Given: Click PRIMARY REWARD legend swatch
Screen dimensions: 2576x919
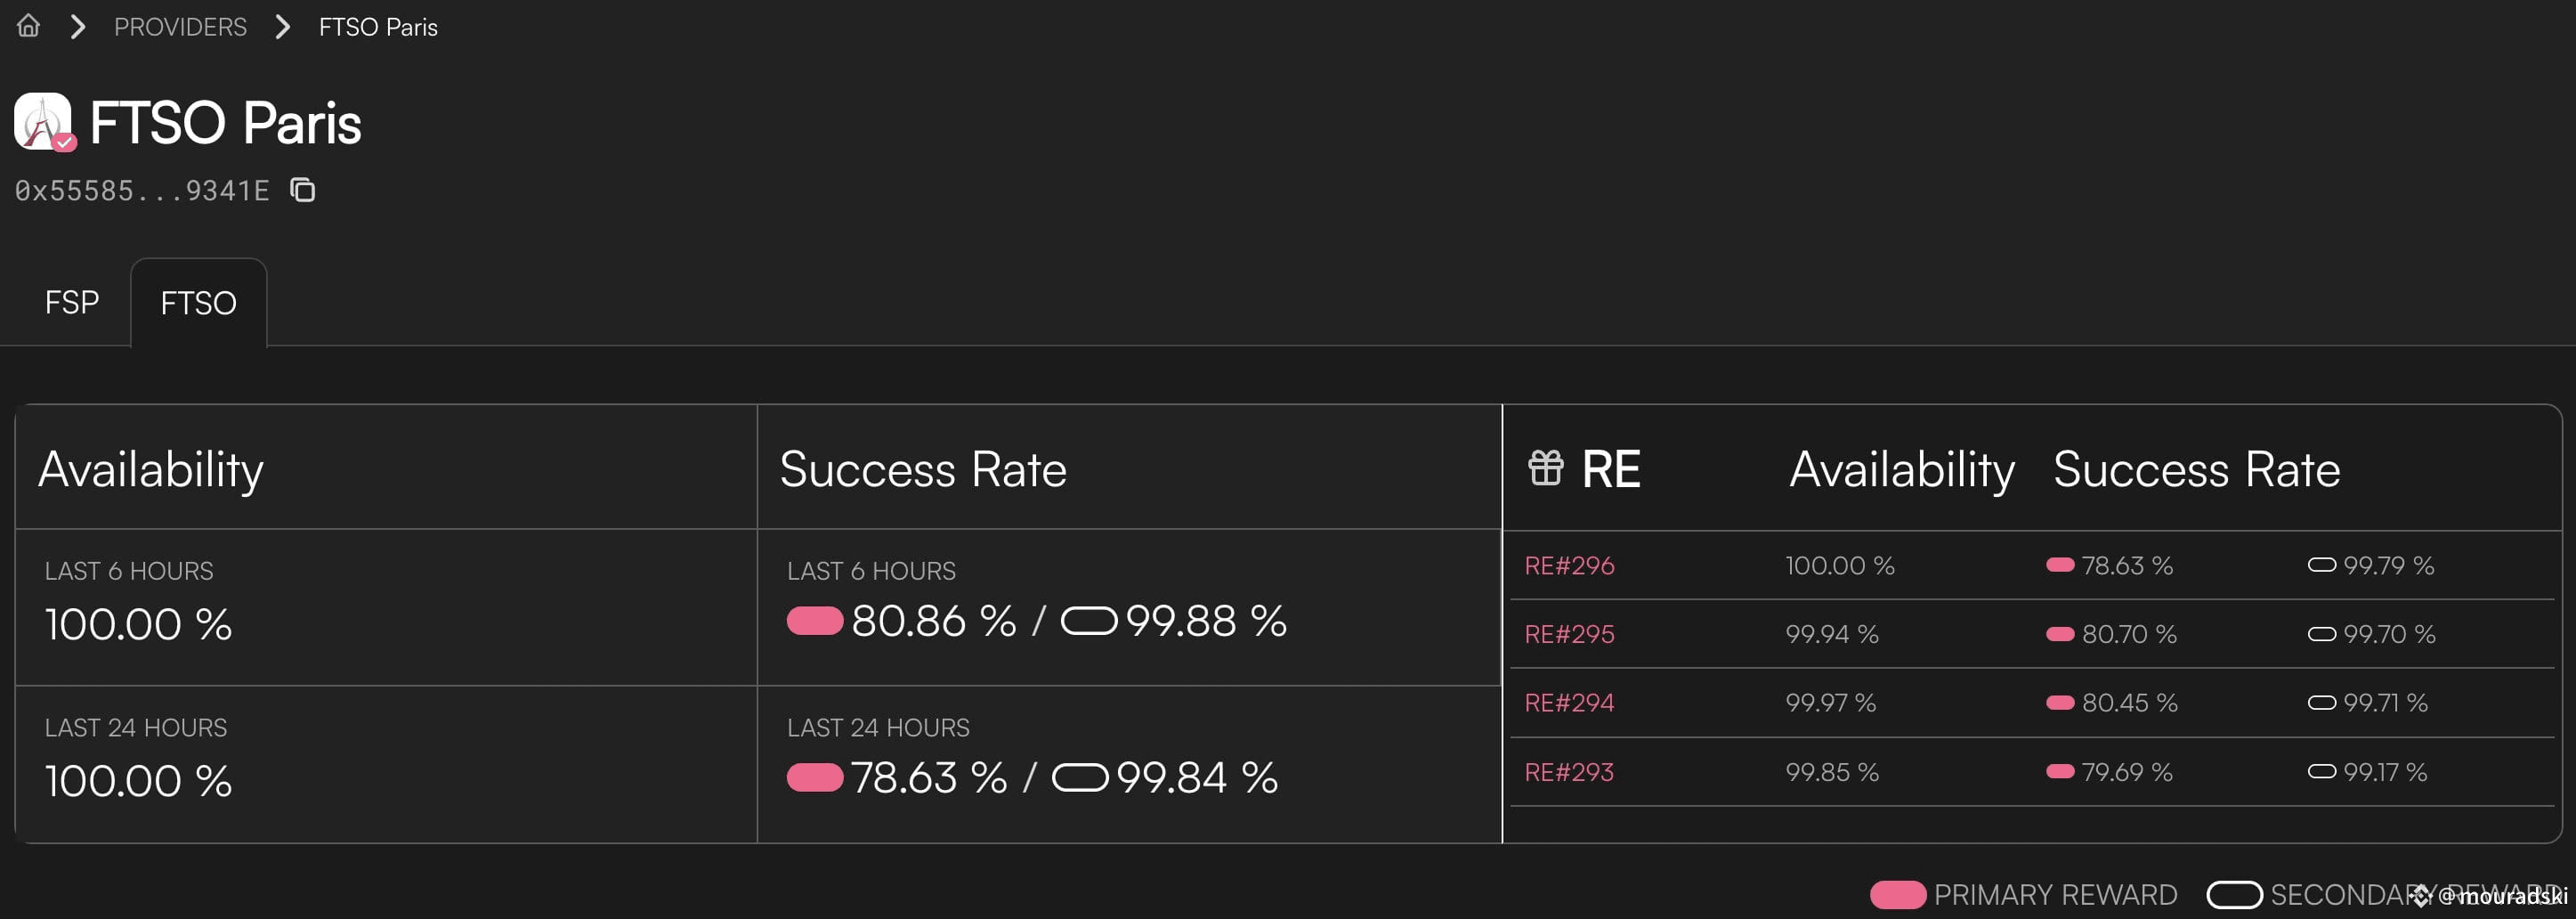Looking at the screenshot, I should 1897,894.
